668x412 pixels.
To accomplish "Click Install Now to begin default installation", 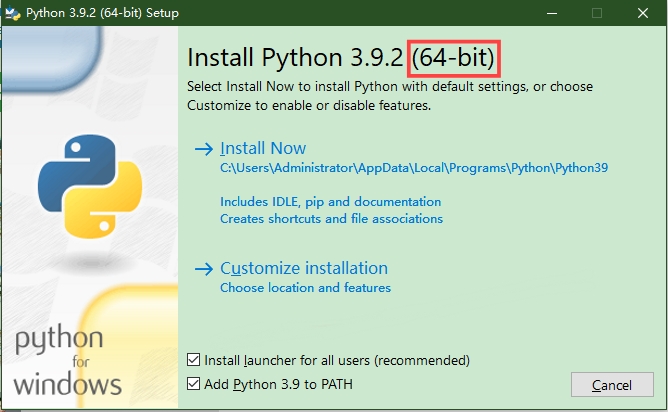I will [x=263, y=148].
